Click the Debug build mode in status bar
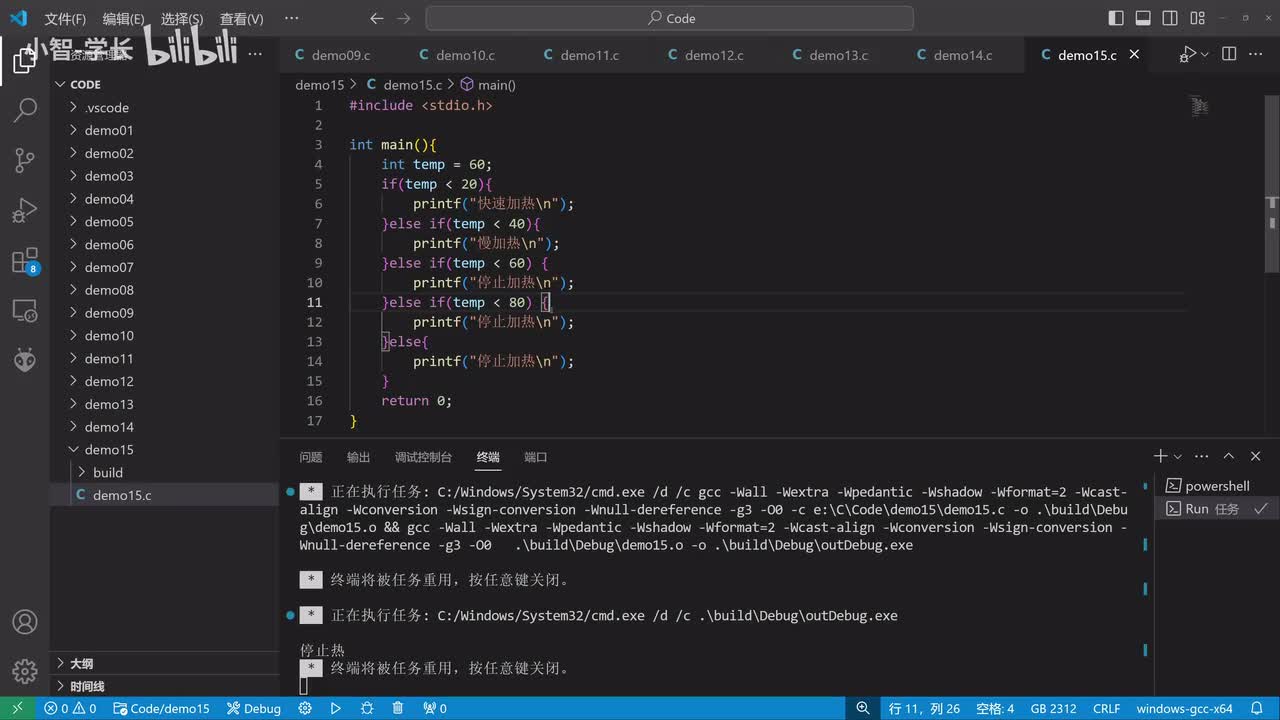1280x720 pixels. pyautogui.click(x=254, y=708)
